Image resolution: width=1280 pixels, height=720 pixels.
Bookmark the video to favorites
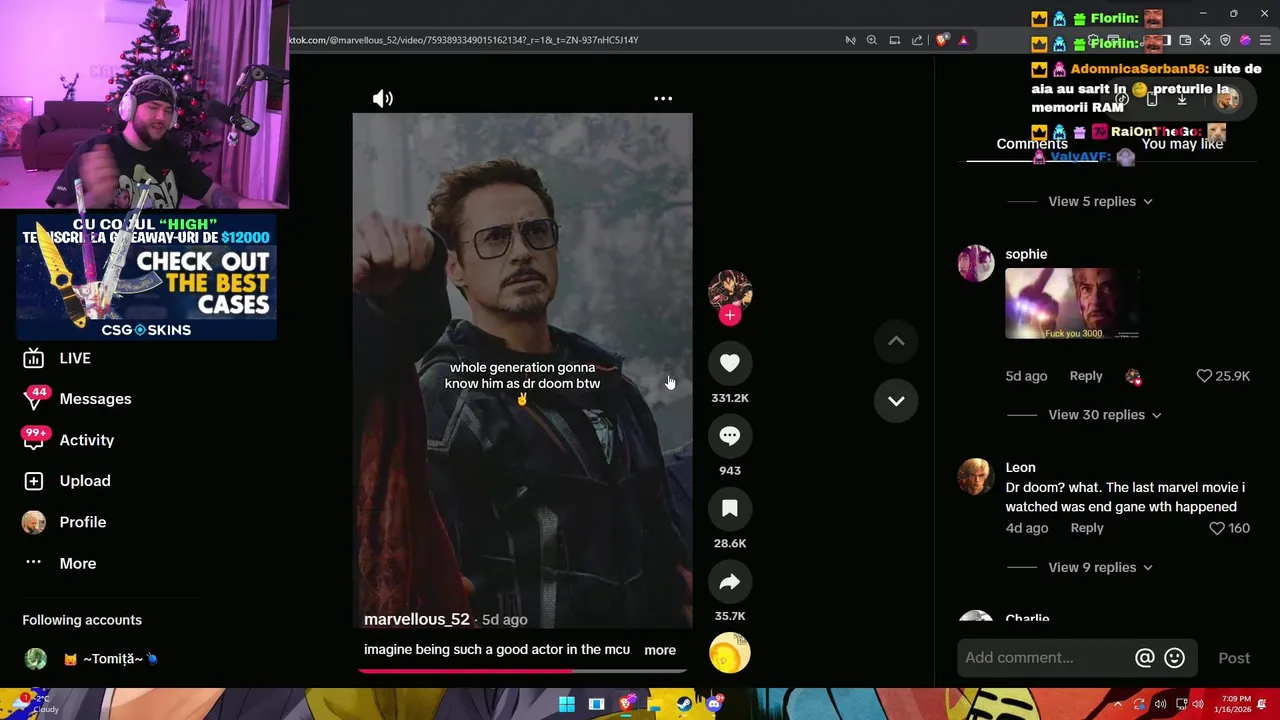click(x=730, y=509)
